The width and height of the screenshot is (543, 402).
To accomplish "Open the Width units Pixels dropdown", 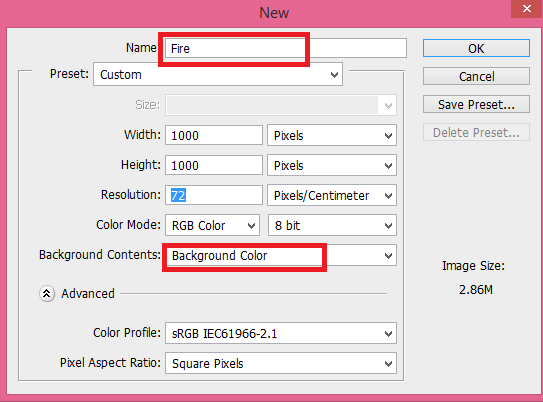I will pos(332,135).
